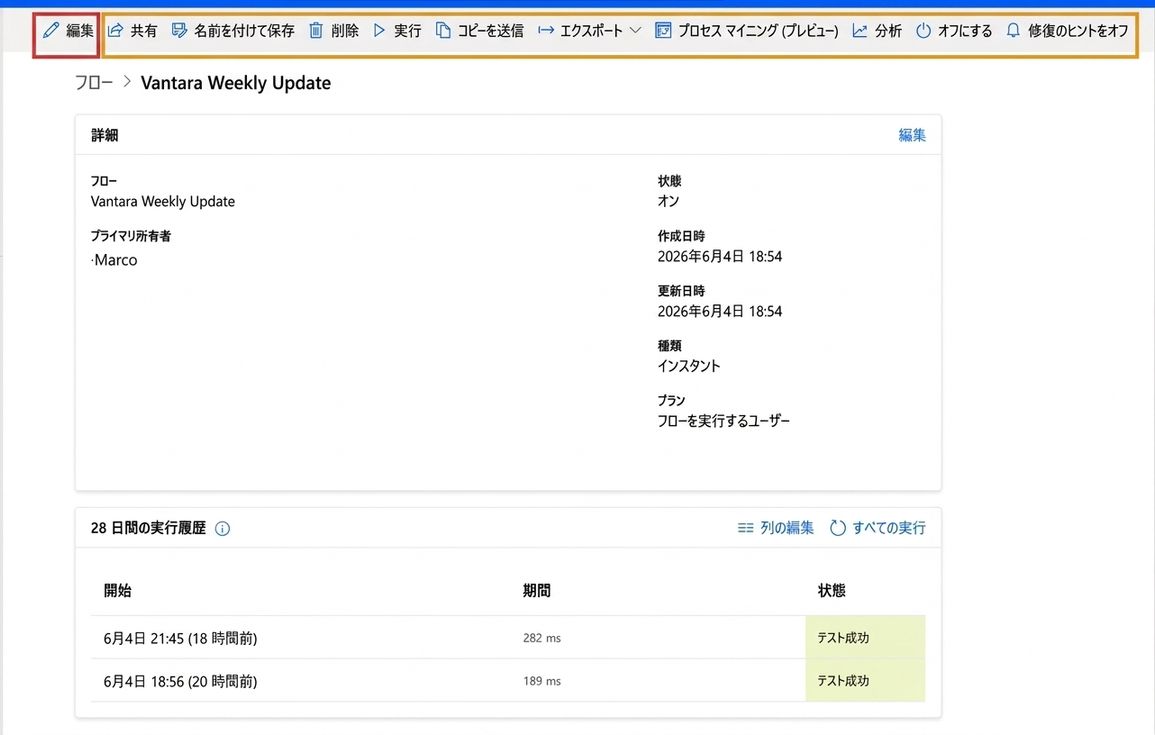Click the 修復のヒントをオフ bell icon

1014,30
